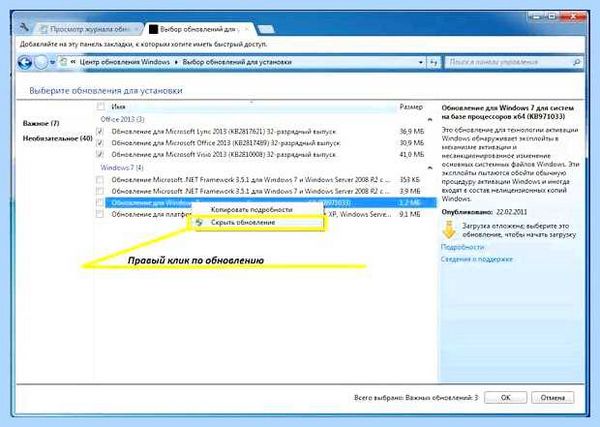The width and height of the screenshot is (600, 427).
Task: Select the Выбор обновлений для установки tab
Action: 199,29
